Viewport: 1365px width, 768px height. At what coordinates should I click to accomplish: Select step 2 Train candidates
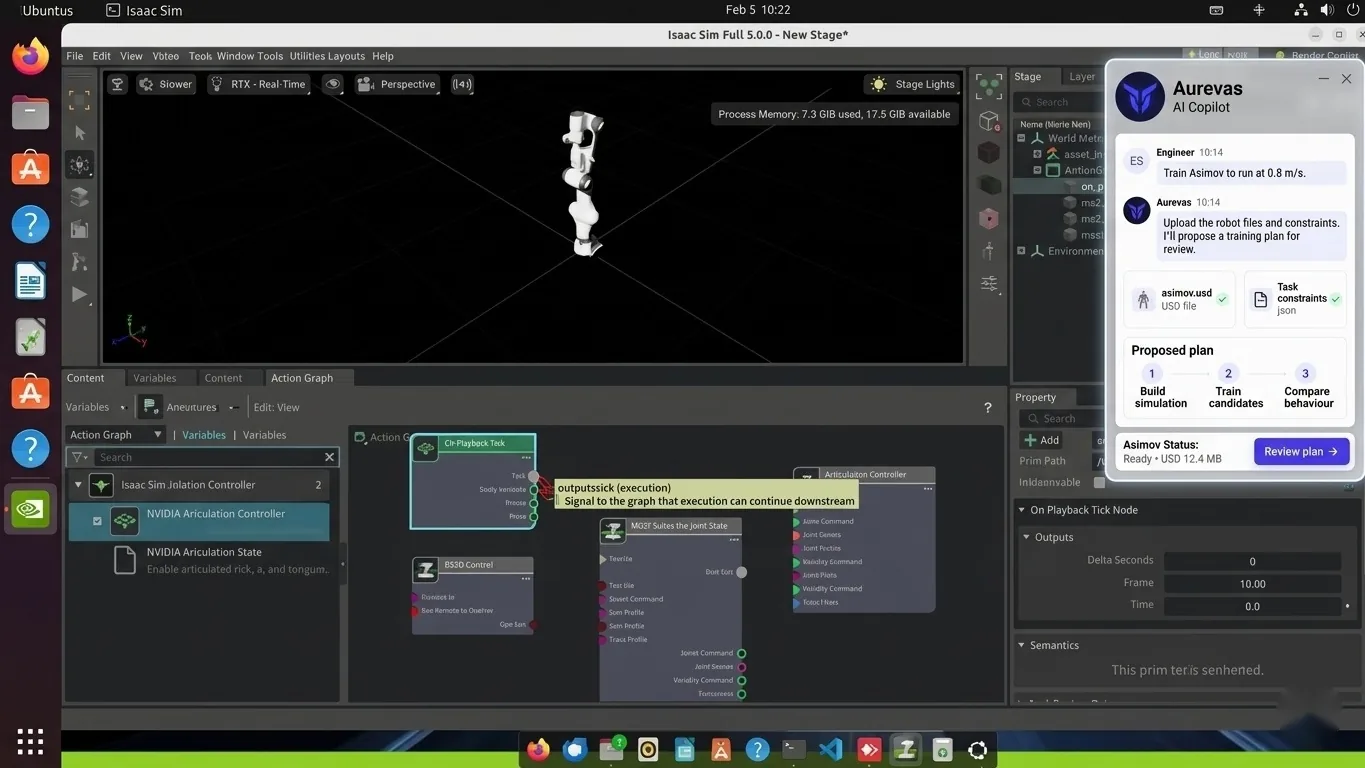coord(1235,387)
